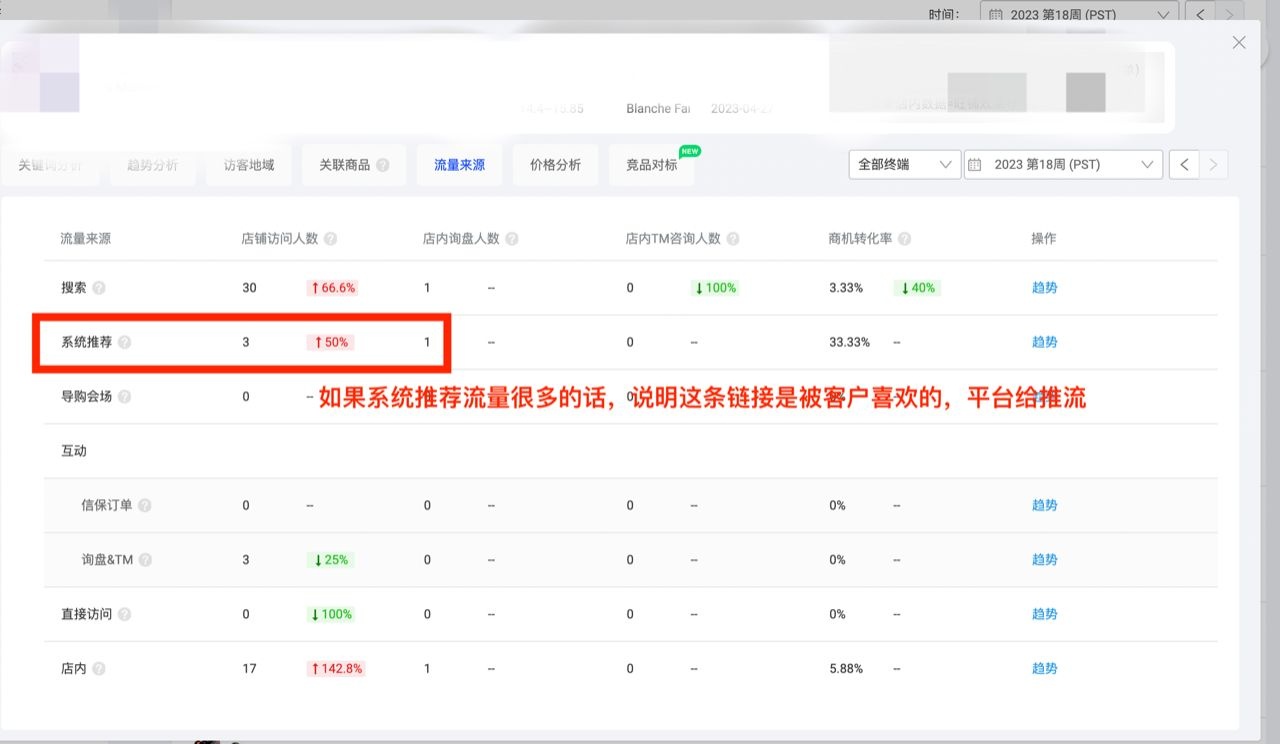Close the traffic source dialog
1280x744 pixels.
1239,42
